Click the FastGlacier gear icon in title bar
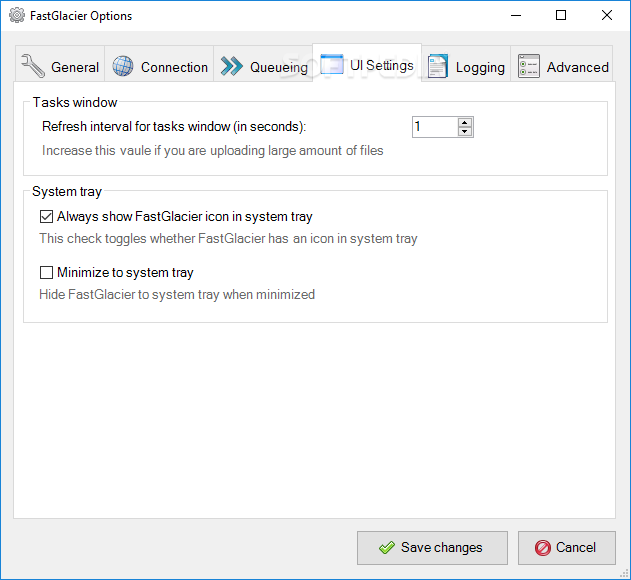The image size is (631, 580). pos(17,15)
